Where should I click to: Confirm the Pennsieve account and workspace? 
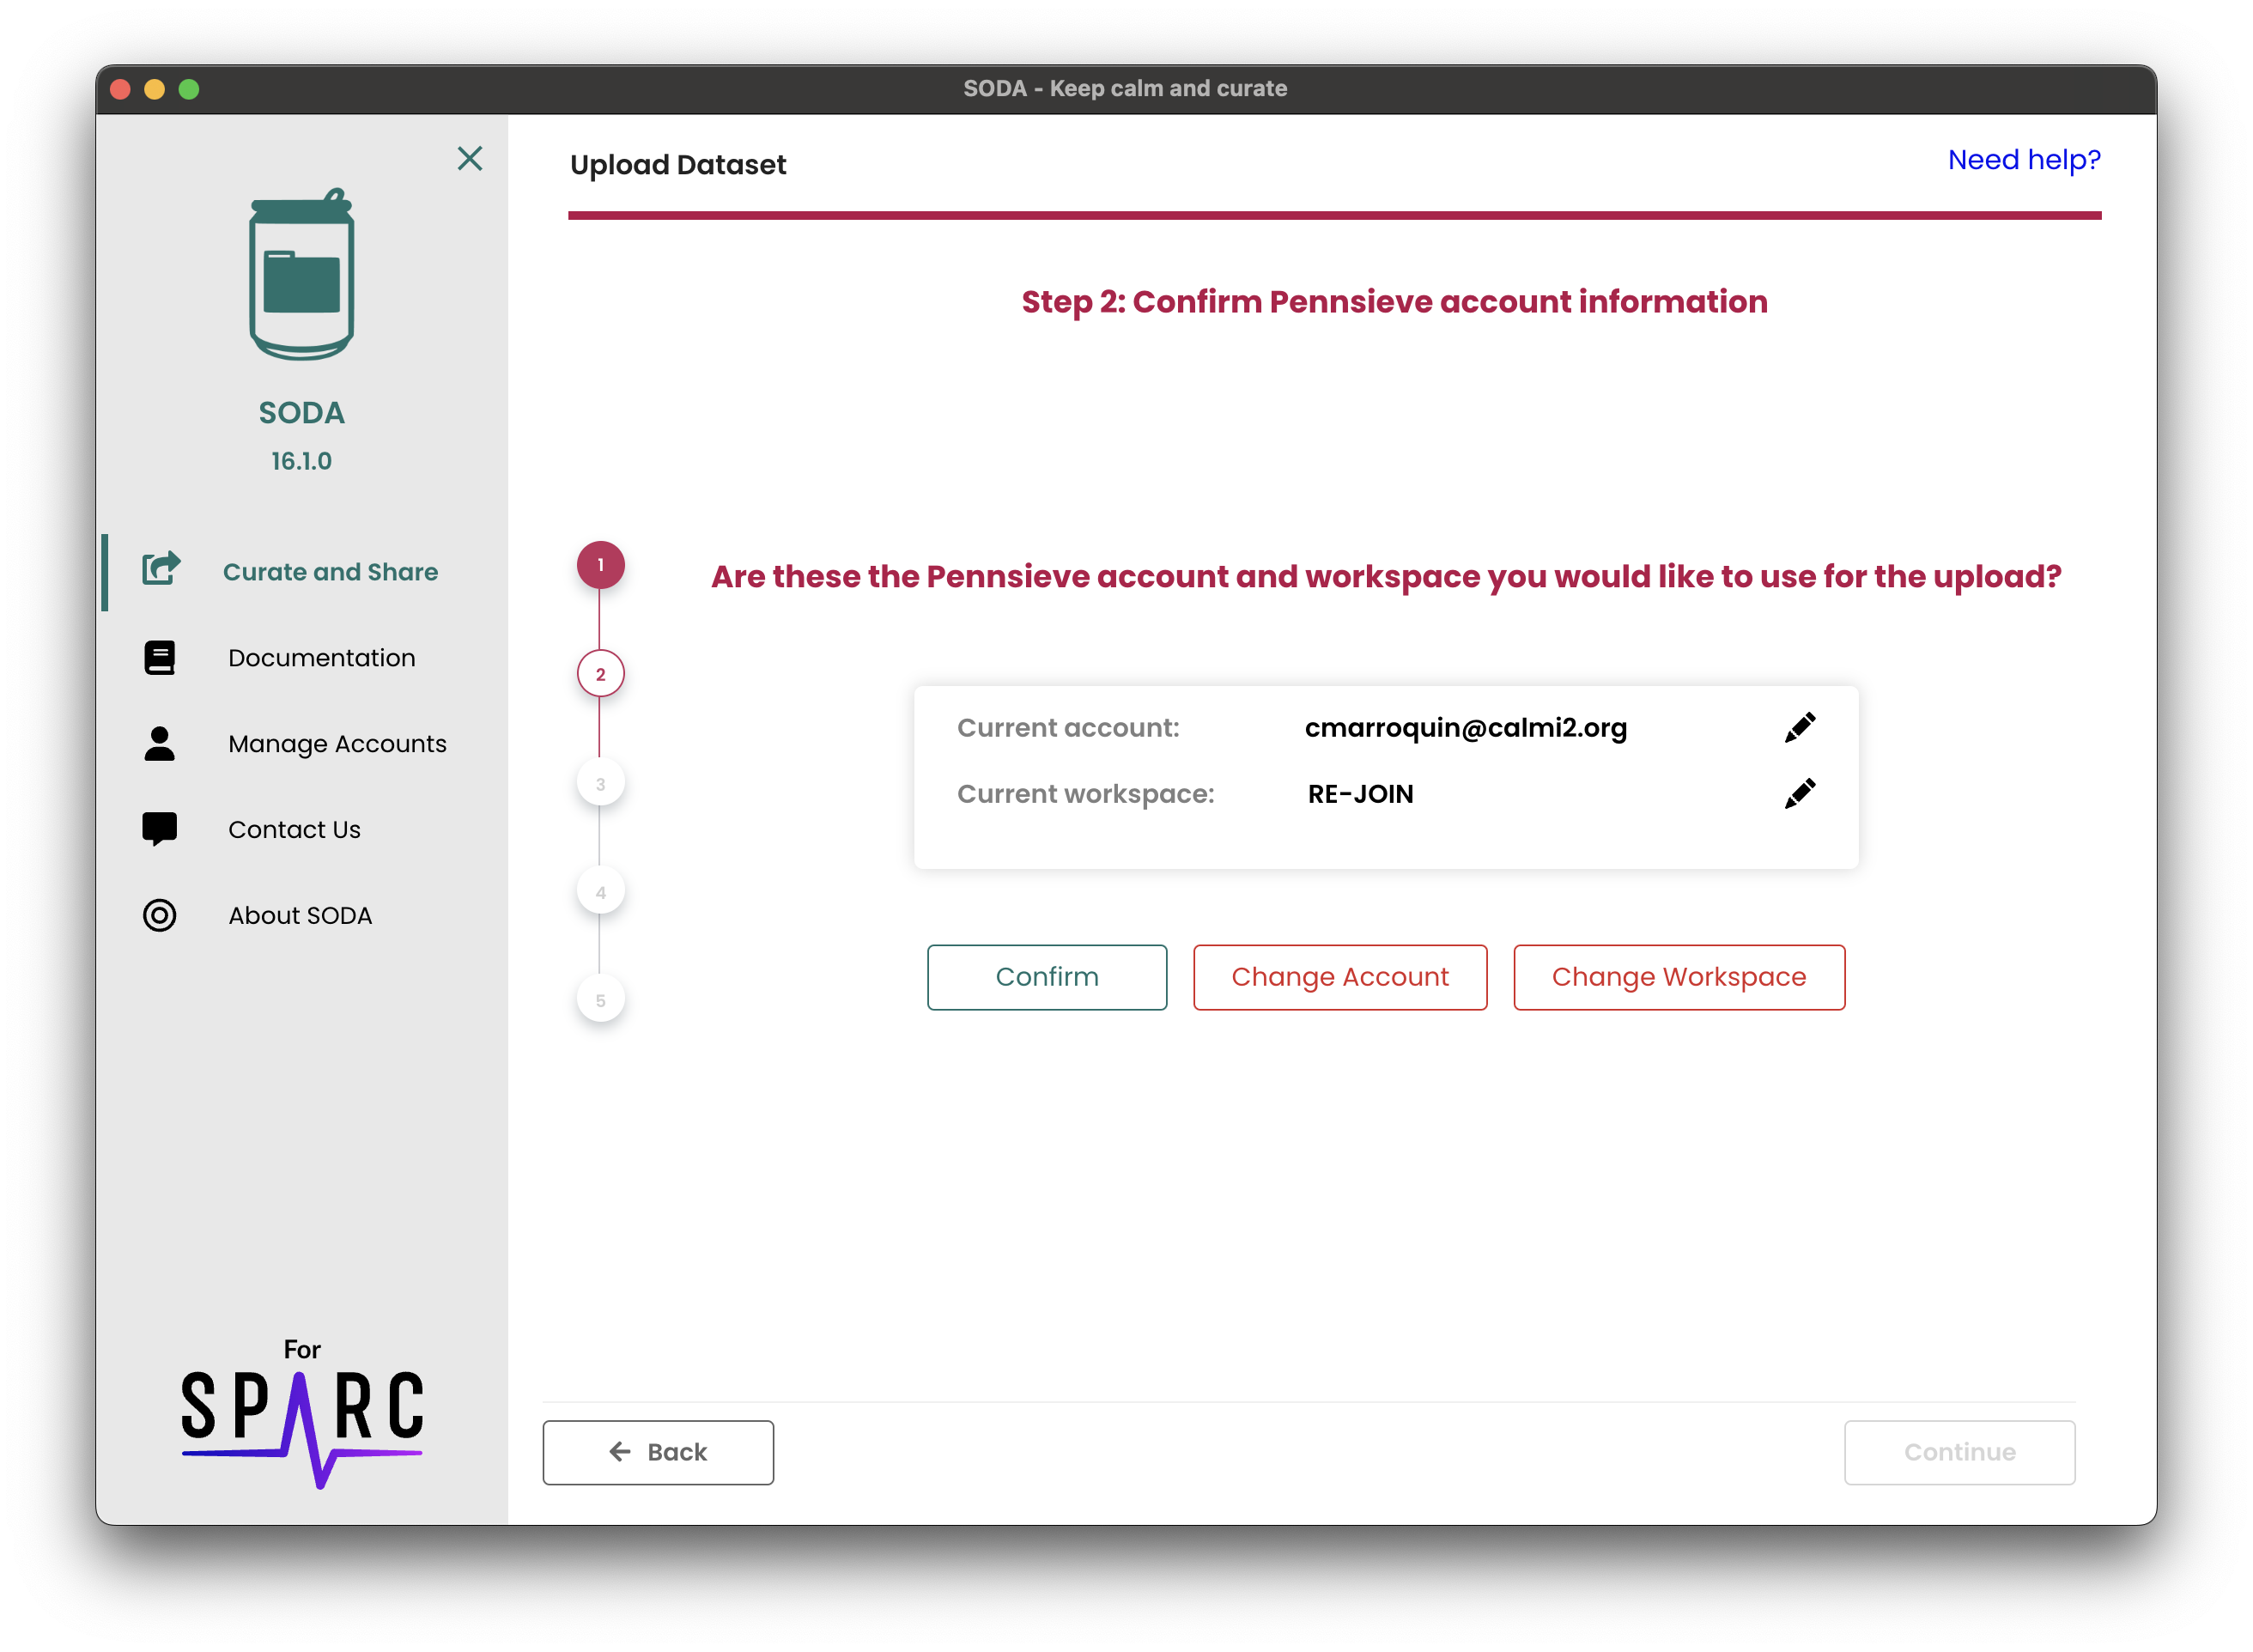1047,977
